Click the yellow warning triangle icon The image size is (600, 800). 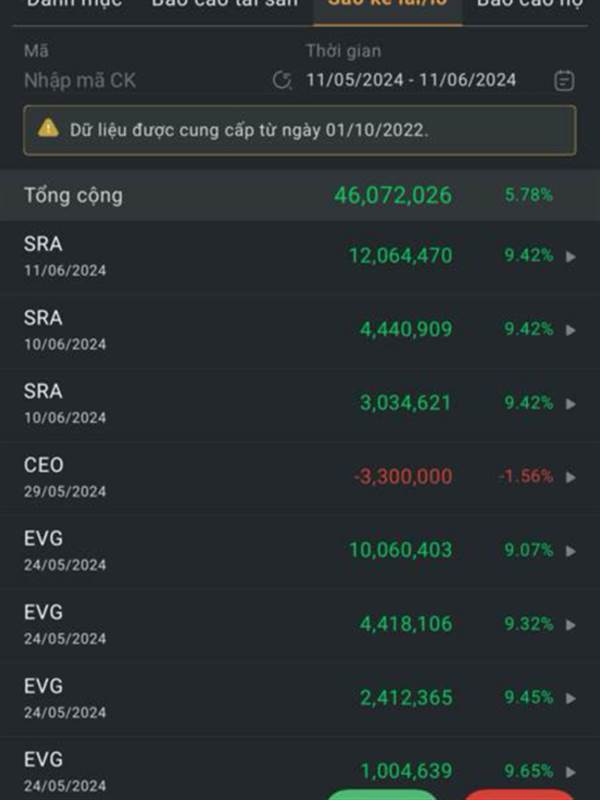pos(48,128)
